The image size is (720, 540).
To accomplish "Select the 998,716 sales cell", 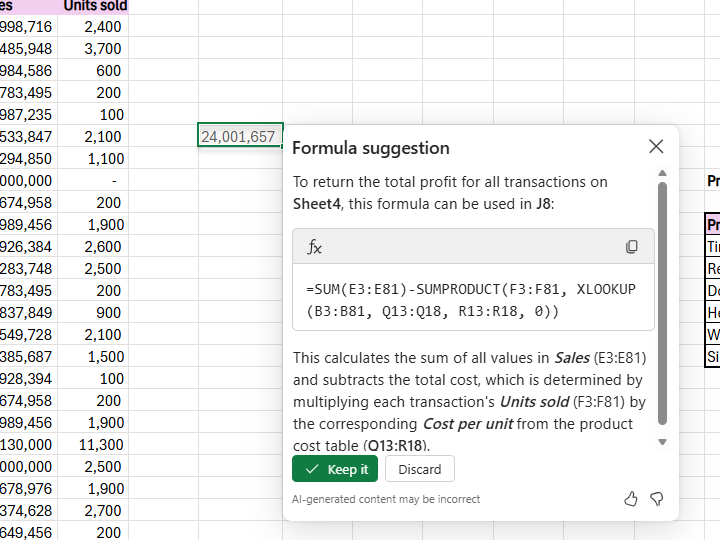I will click(28, 26).
